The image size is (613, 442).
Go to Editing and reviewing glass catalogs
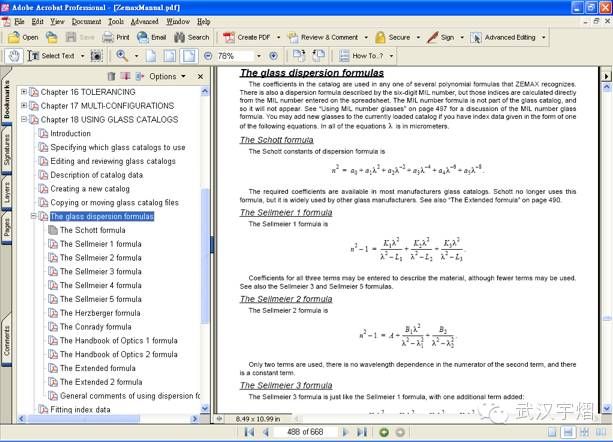[x=113, y=161]
